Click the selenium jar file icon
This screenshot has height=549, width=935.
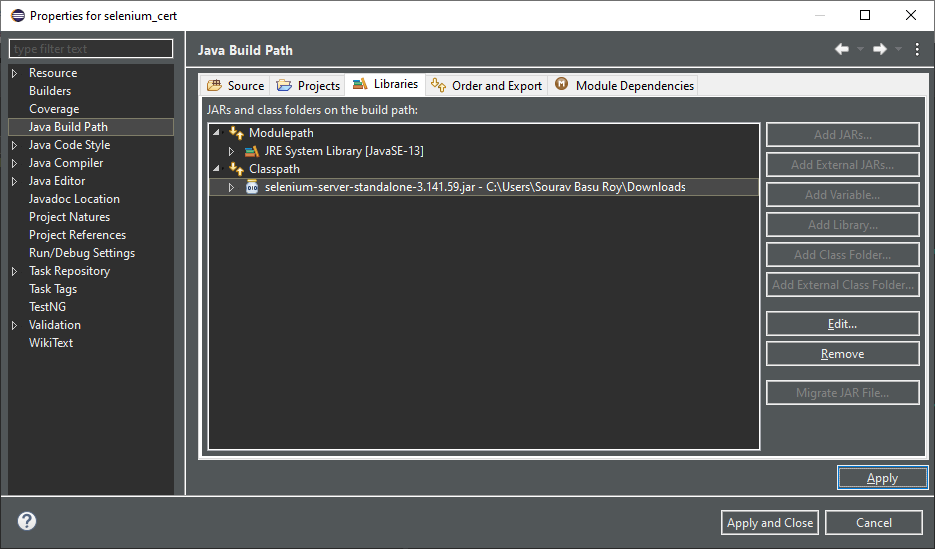click(x=252, y=187)
